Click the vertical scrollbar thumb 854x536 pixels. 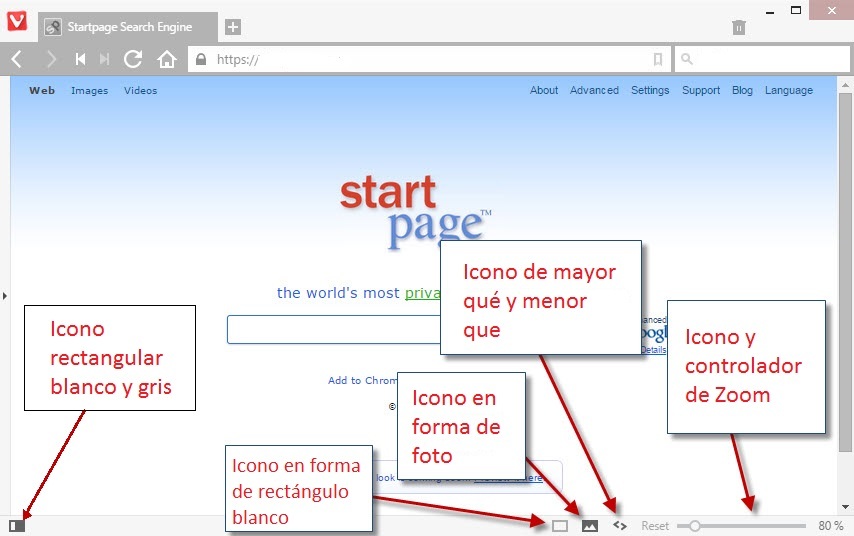click(845, 272)
